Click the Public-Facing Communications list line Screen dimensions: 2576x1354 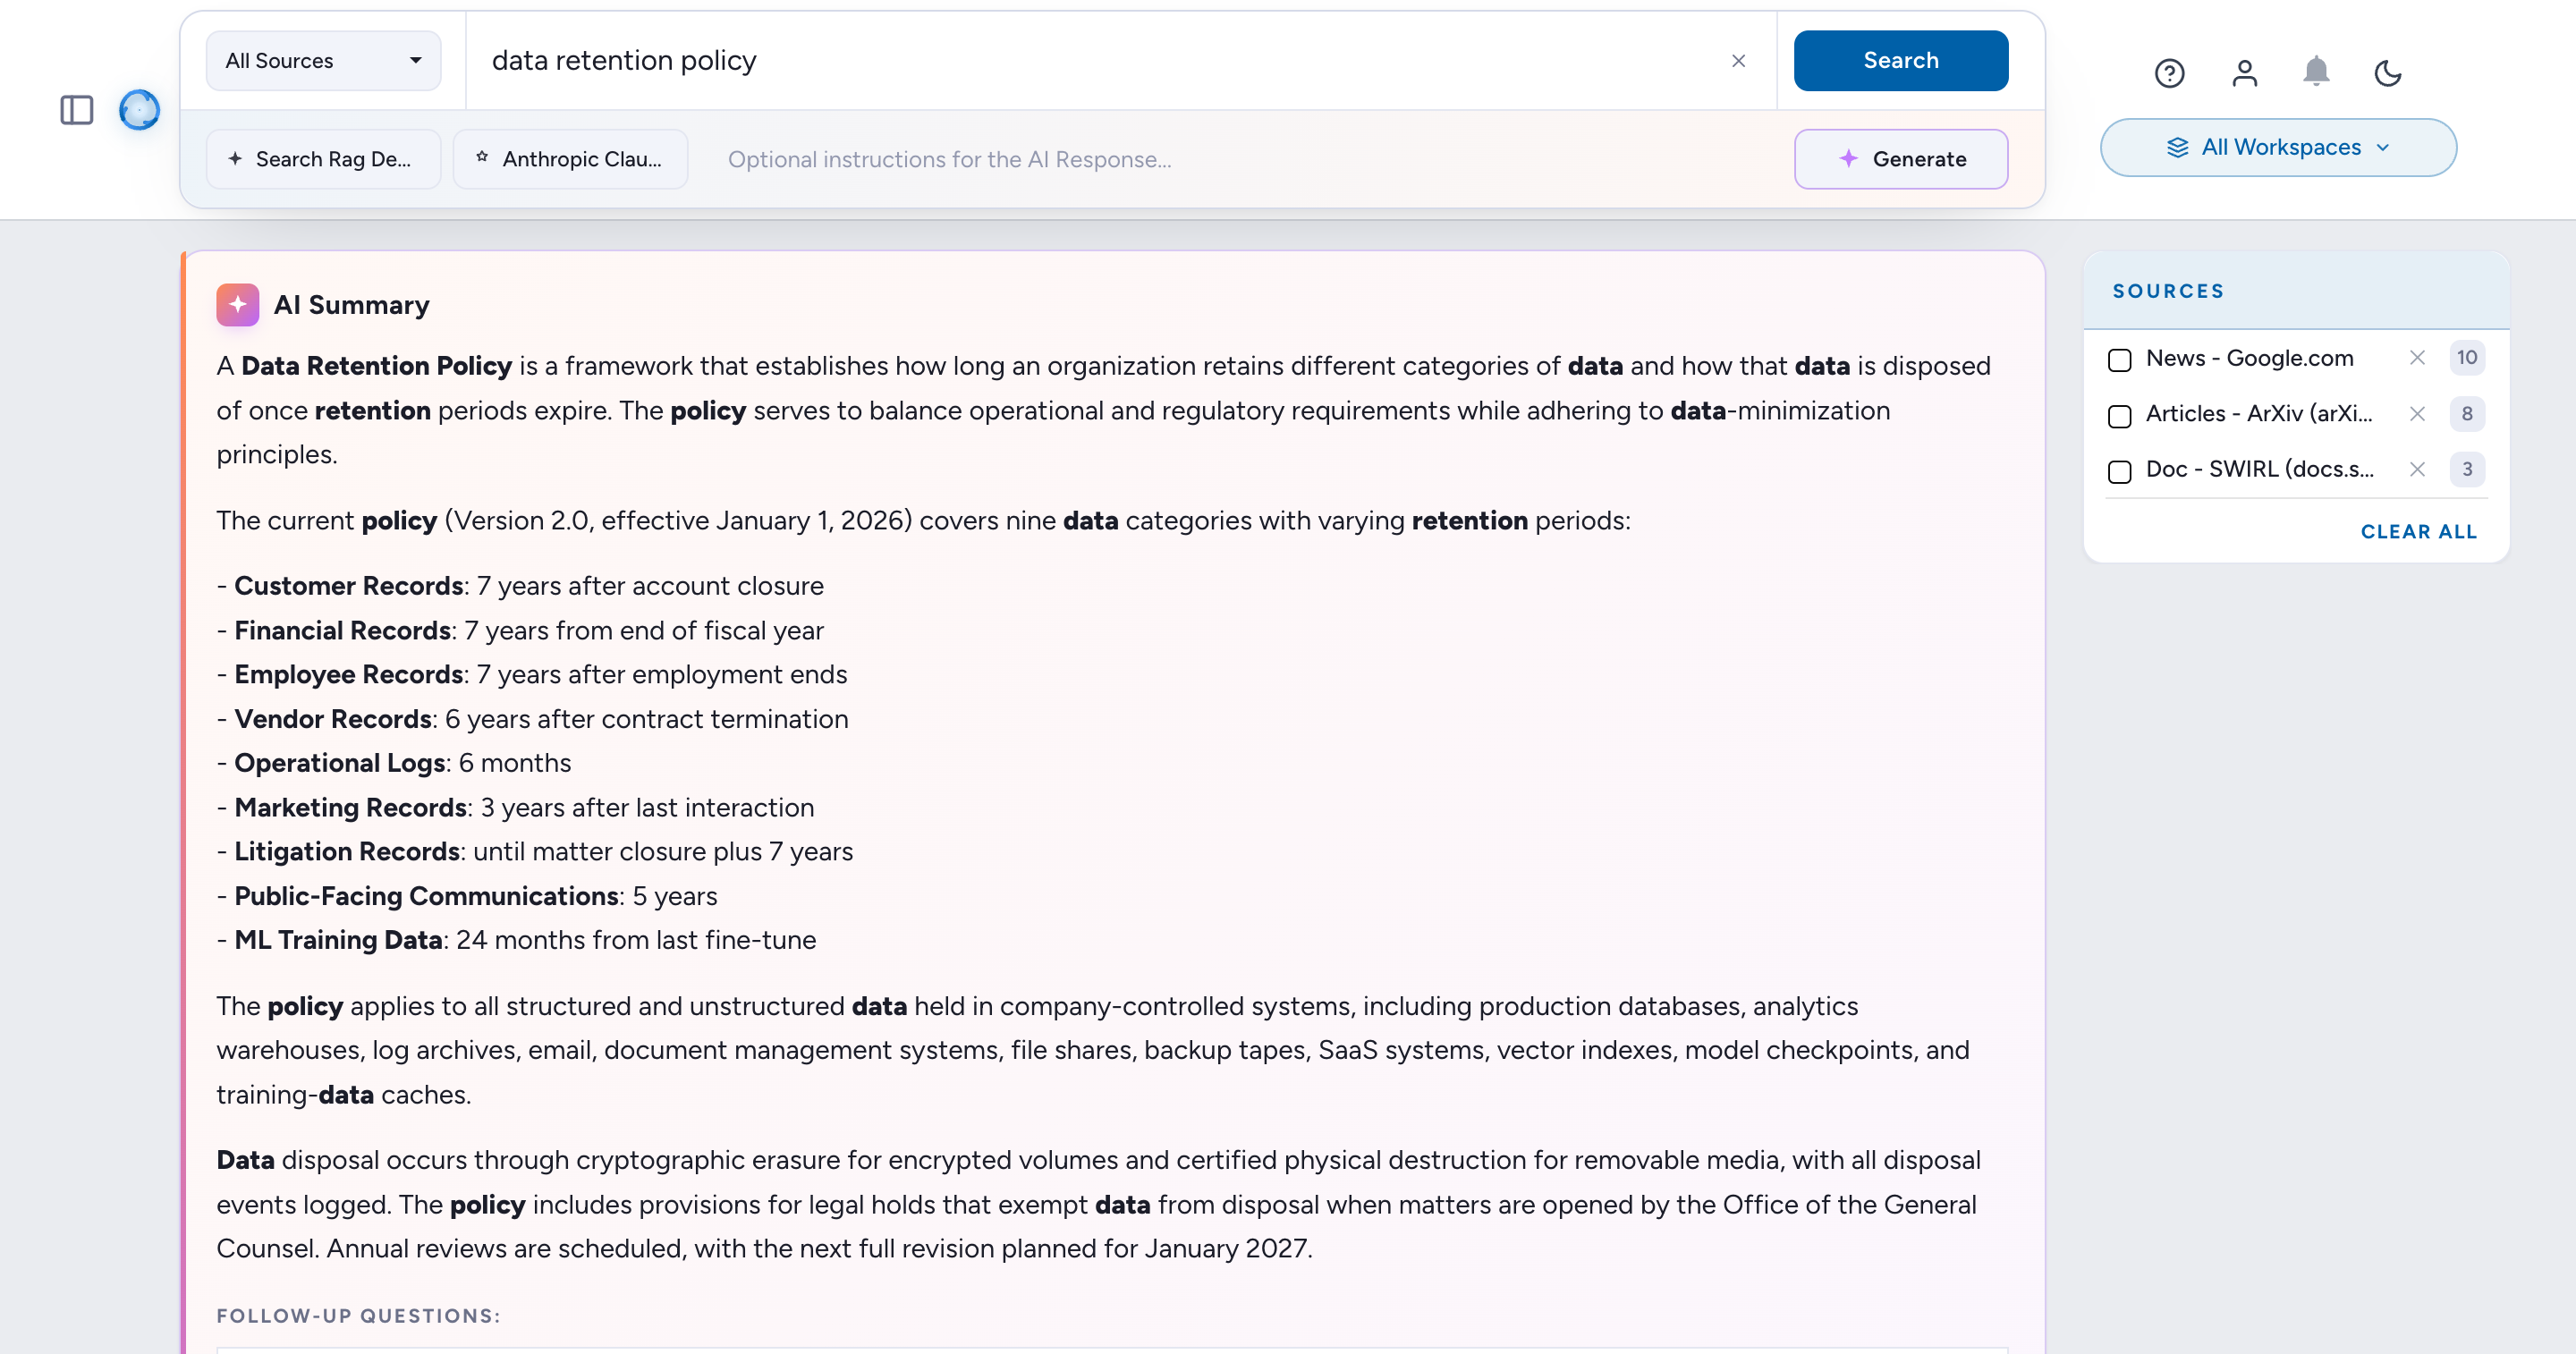pos(467,896)
